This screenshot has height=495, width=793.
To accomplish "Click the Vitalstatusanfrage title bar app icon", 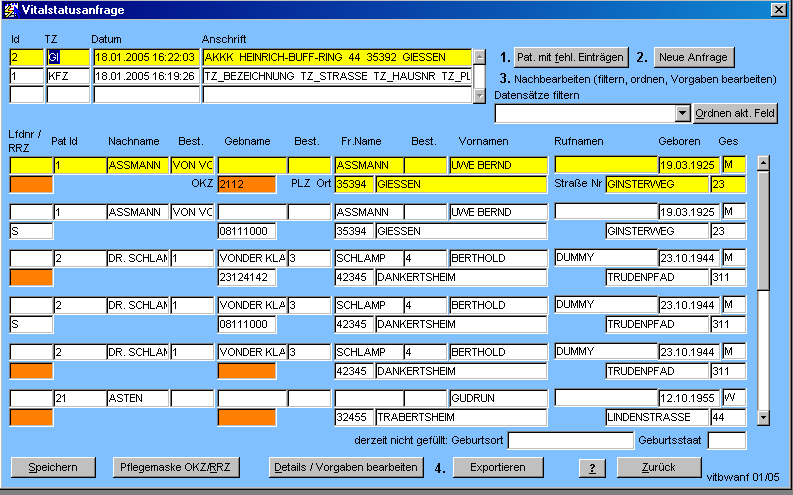I will pos(11,9).
